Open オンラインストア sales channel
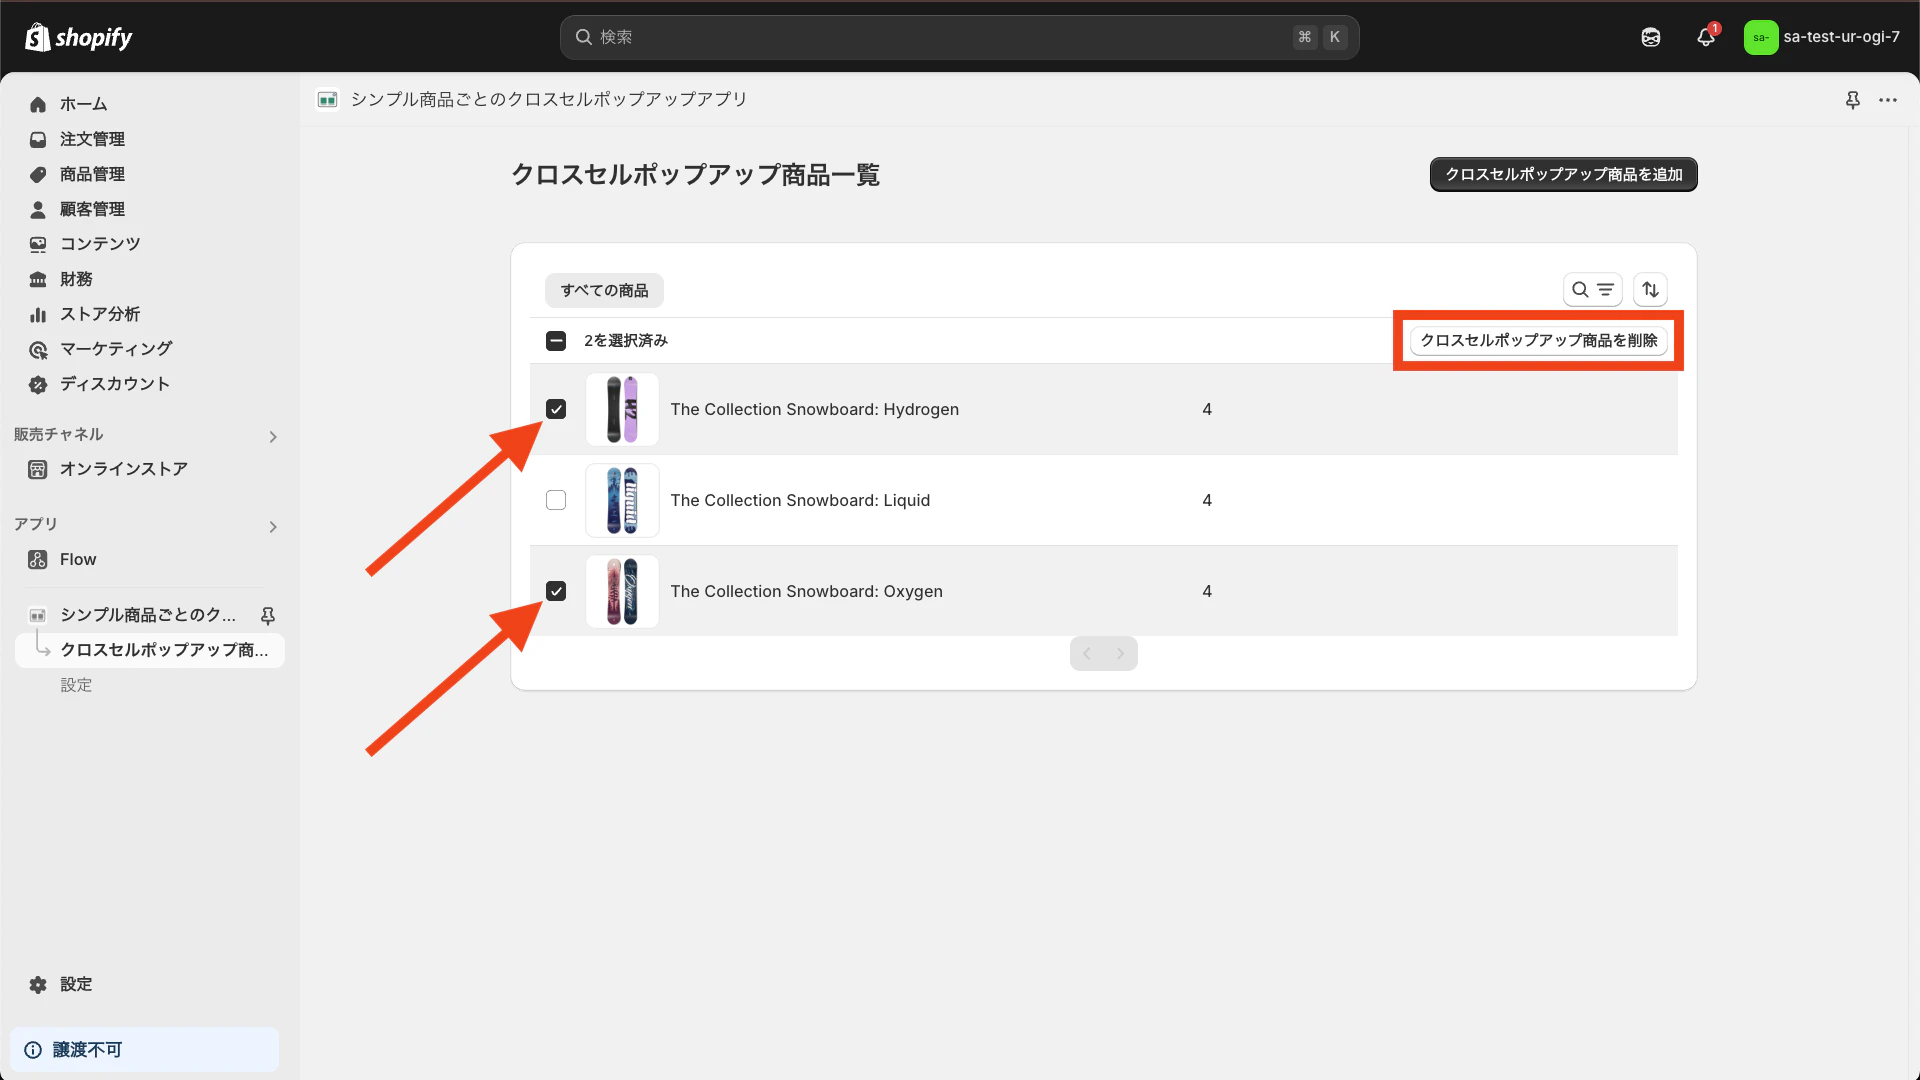 pos(124,469)
